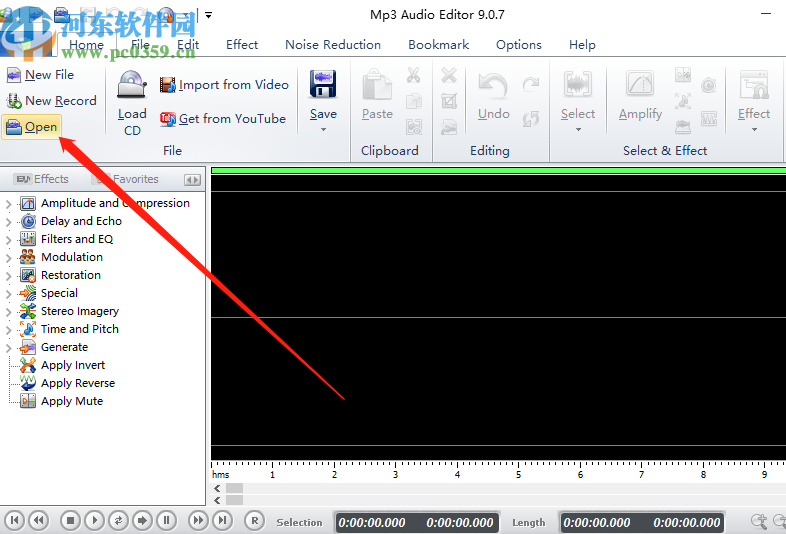Click the Paste clipboard icon
Viewport: 786px width, 534px height.
click(377, 84)
